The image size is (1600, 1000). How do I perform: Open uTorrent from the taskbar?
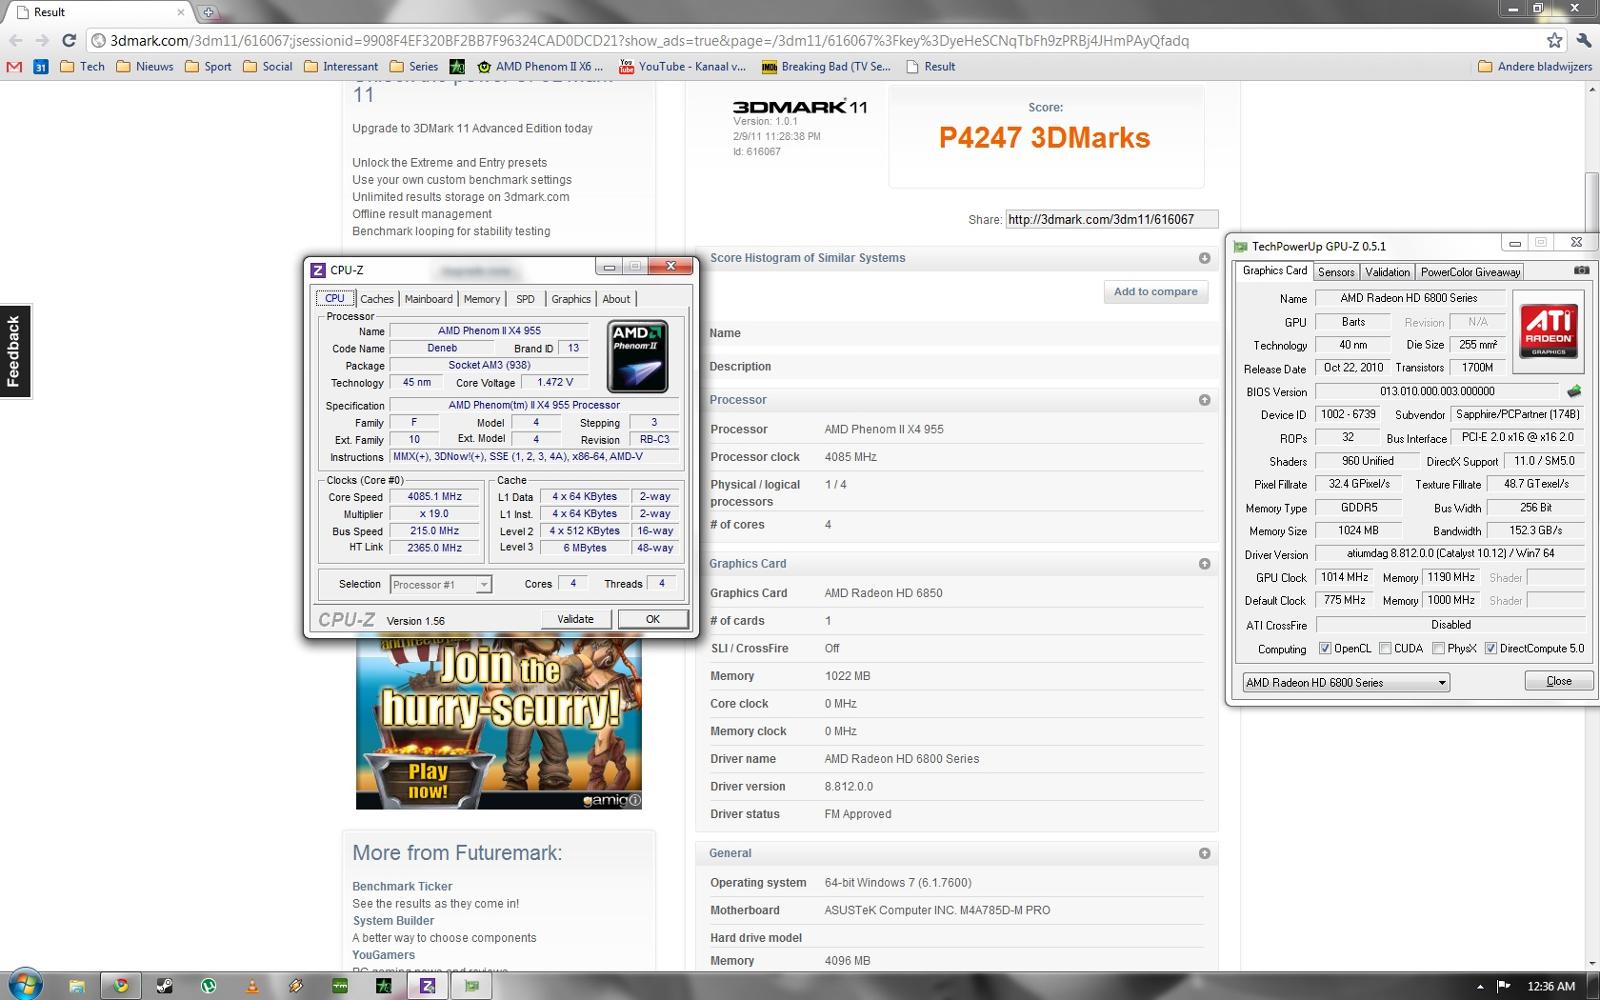point(208,986)
